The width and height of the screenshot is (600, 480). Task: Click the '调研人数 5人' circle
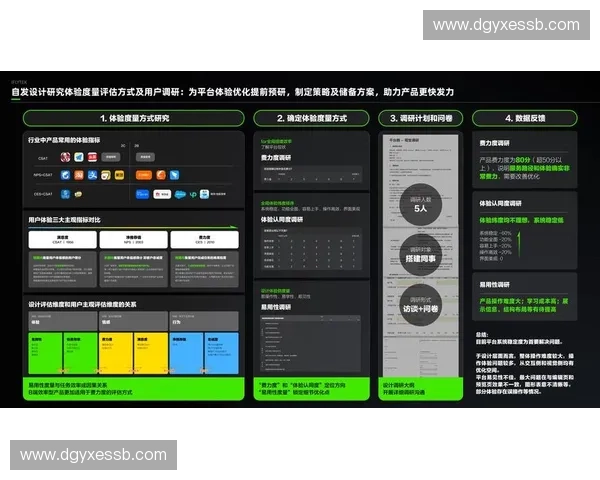[x=420, y=208]
